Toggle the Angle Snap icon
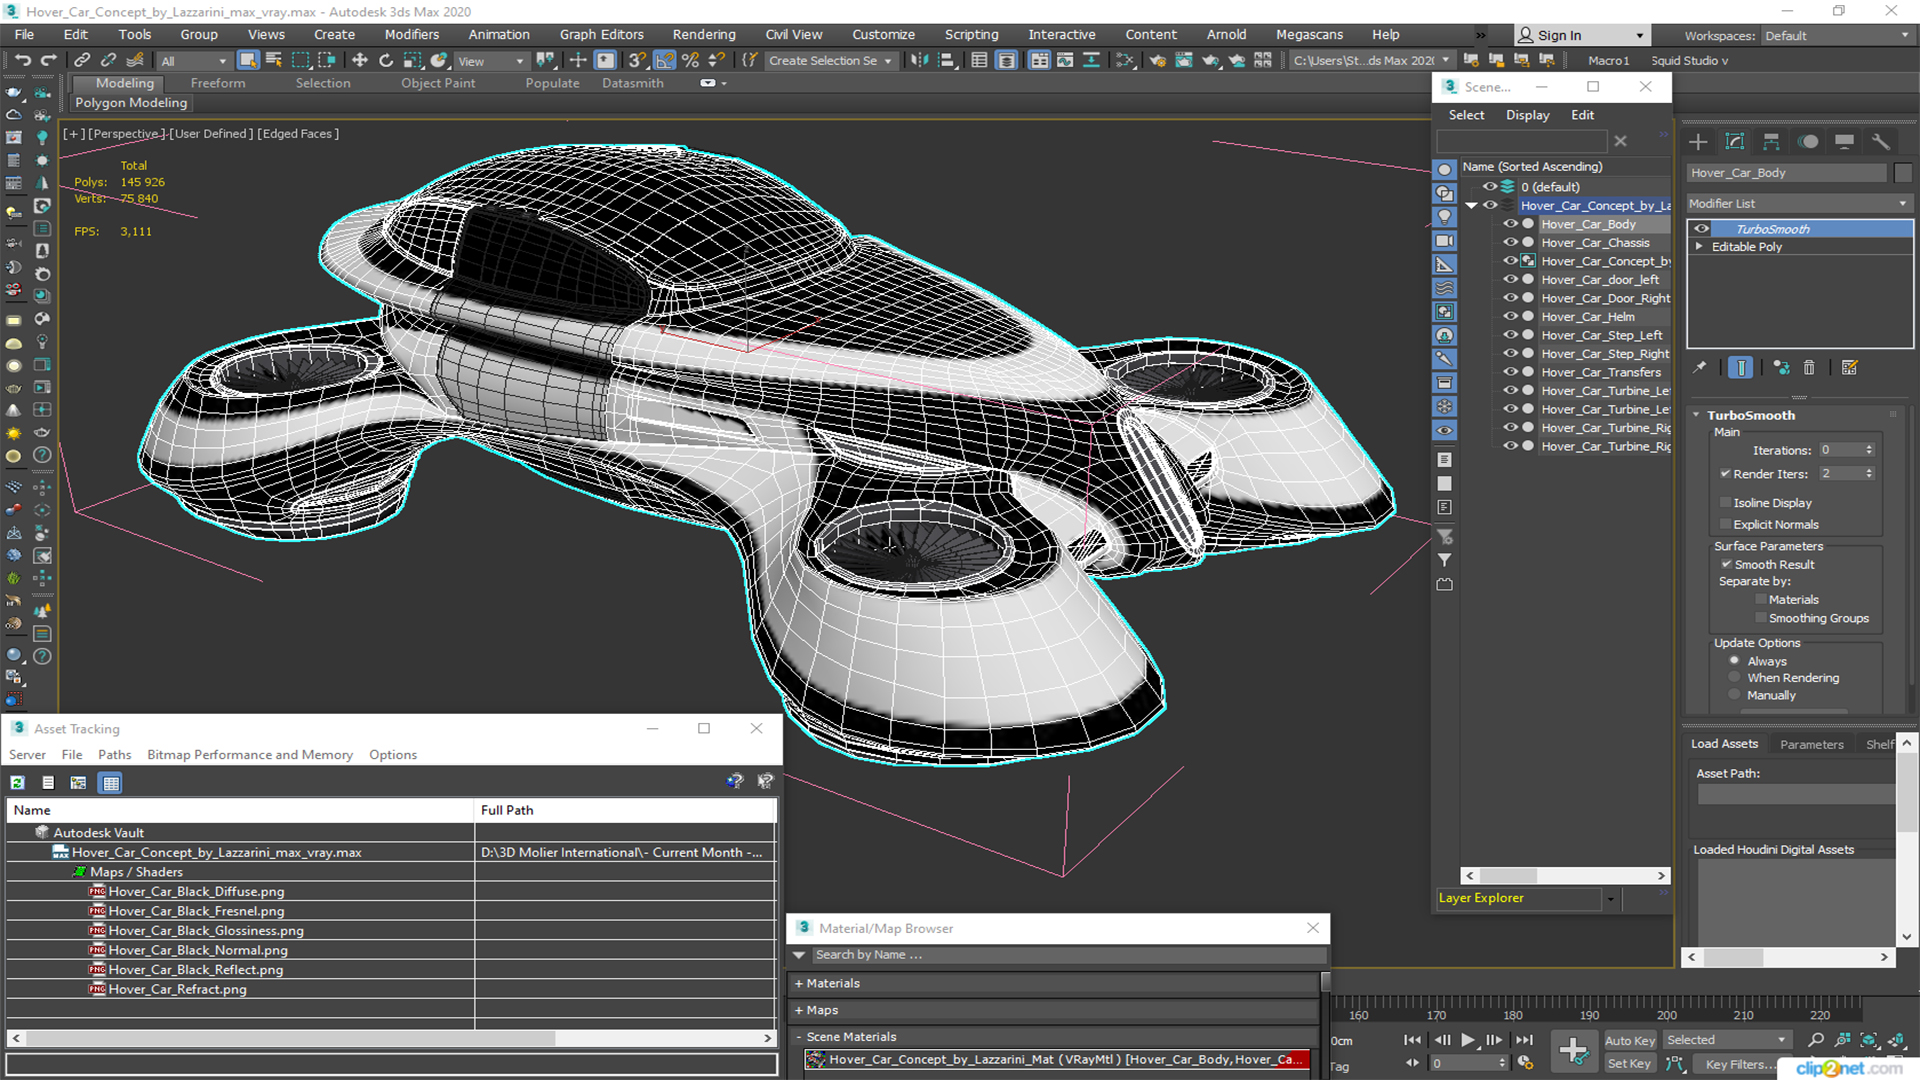Viewport: 1920px width, 1080px height. (665, 61)
